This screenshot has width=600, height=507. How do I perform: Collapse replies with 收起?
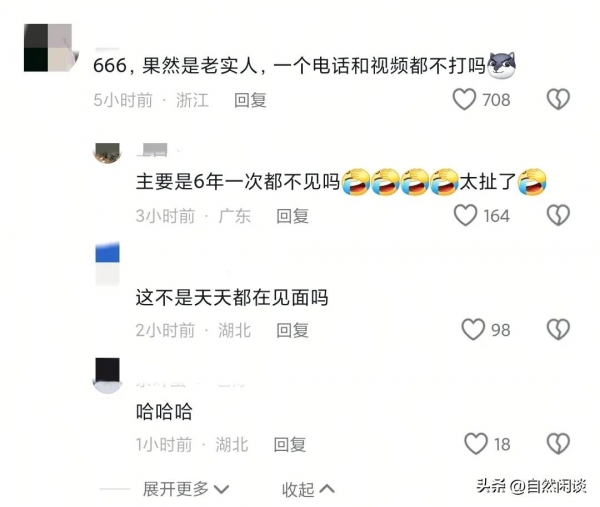[308, 489]
